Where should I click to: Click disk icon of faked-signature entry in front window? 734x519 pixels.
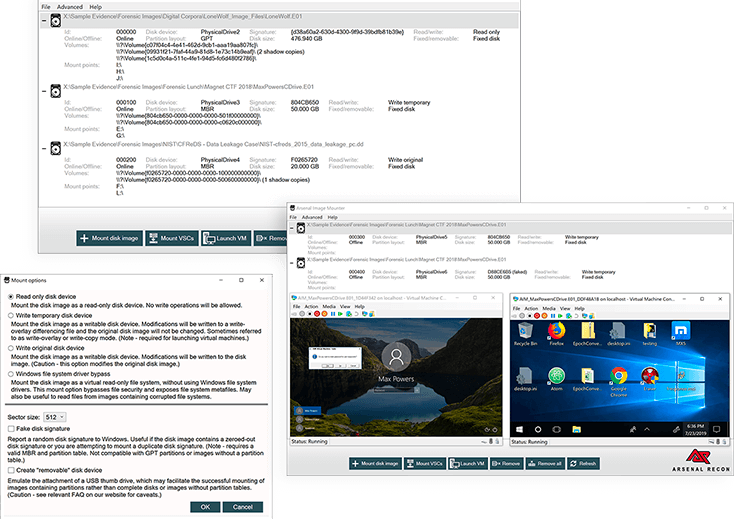301,263
